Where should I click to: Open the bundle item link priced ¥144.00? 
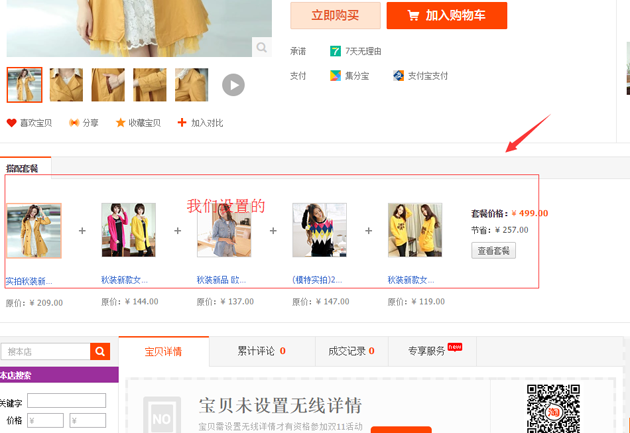[128, 281]
